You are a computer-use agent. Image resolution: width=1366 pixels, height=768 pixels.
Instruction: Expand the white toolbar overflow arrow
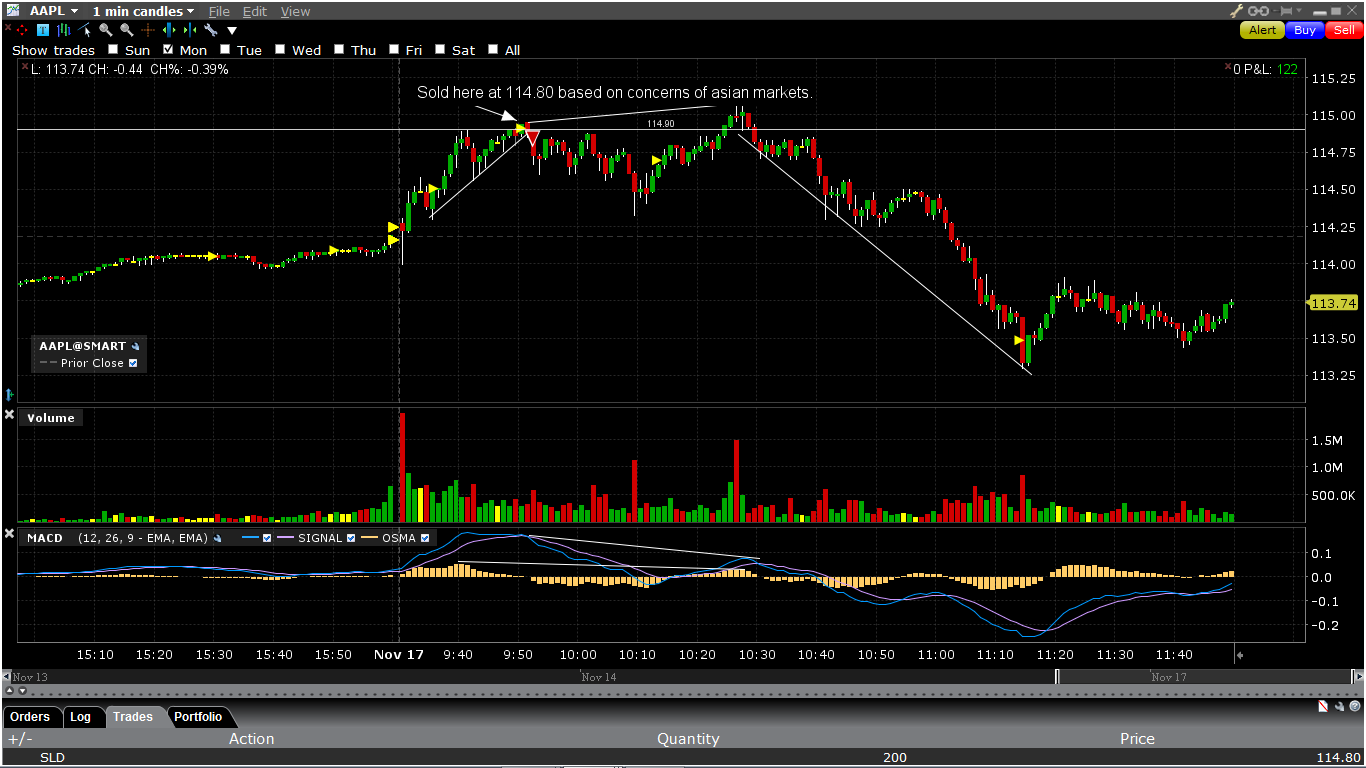(x=232, y=31)
